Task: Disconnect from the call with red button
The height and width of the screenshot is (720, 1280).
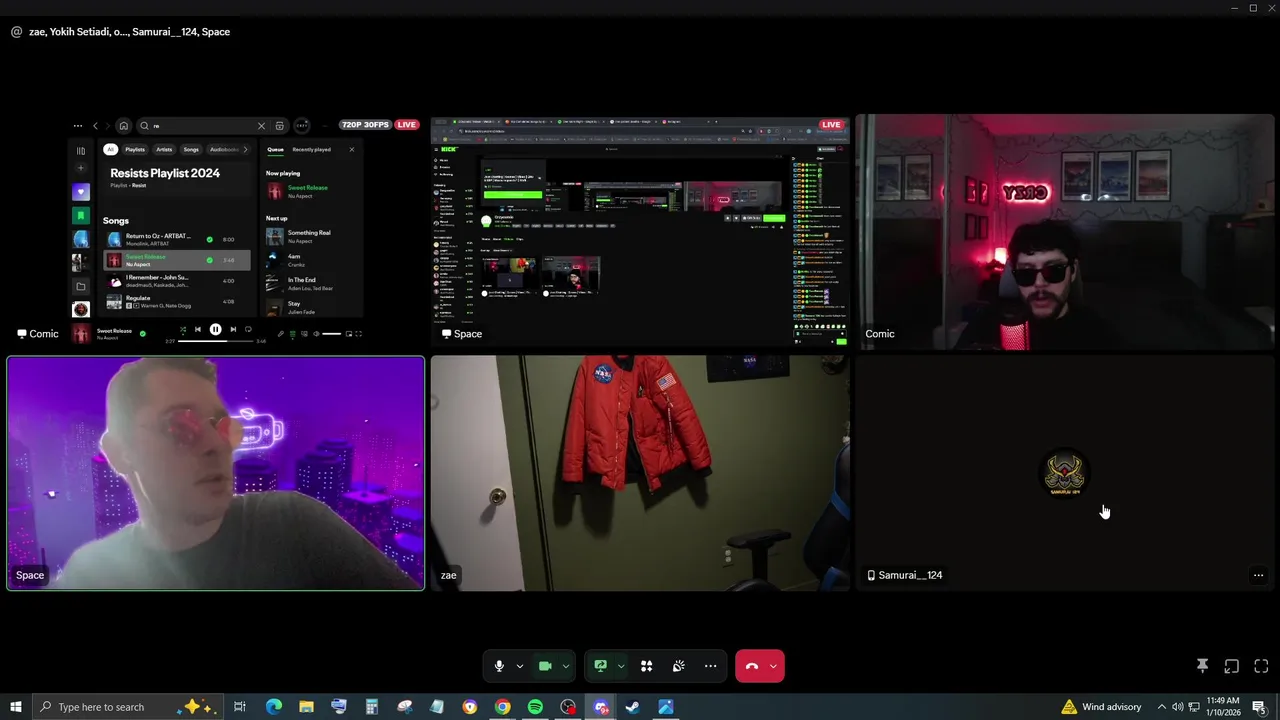Action: click(x=752, y=666)
